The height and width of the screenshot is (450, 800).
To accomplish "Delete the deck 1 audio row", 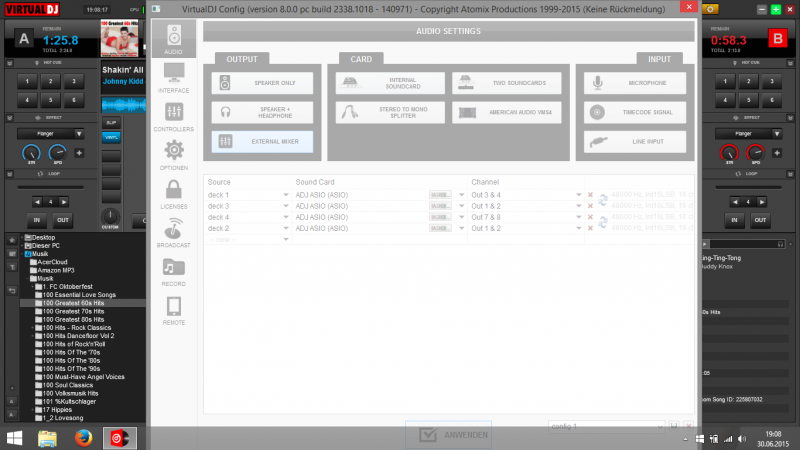I will coord(590,195).
